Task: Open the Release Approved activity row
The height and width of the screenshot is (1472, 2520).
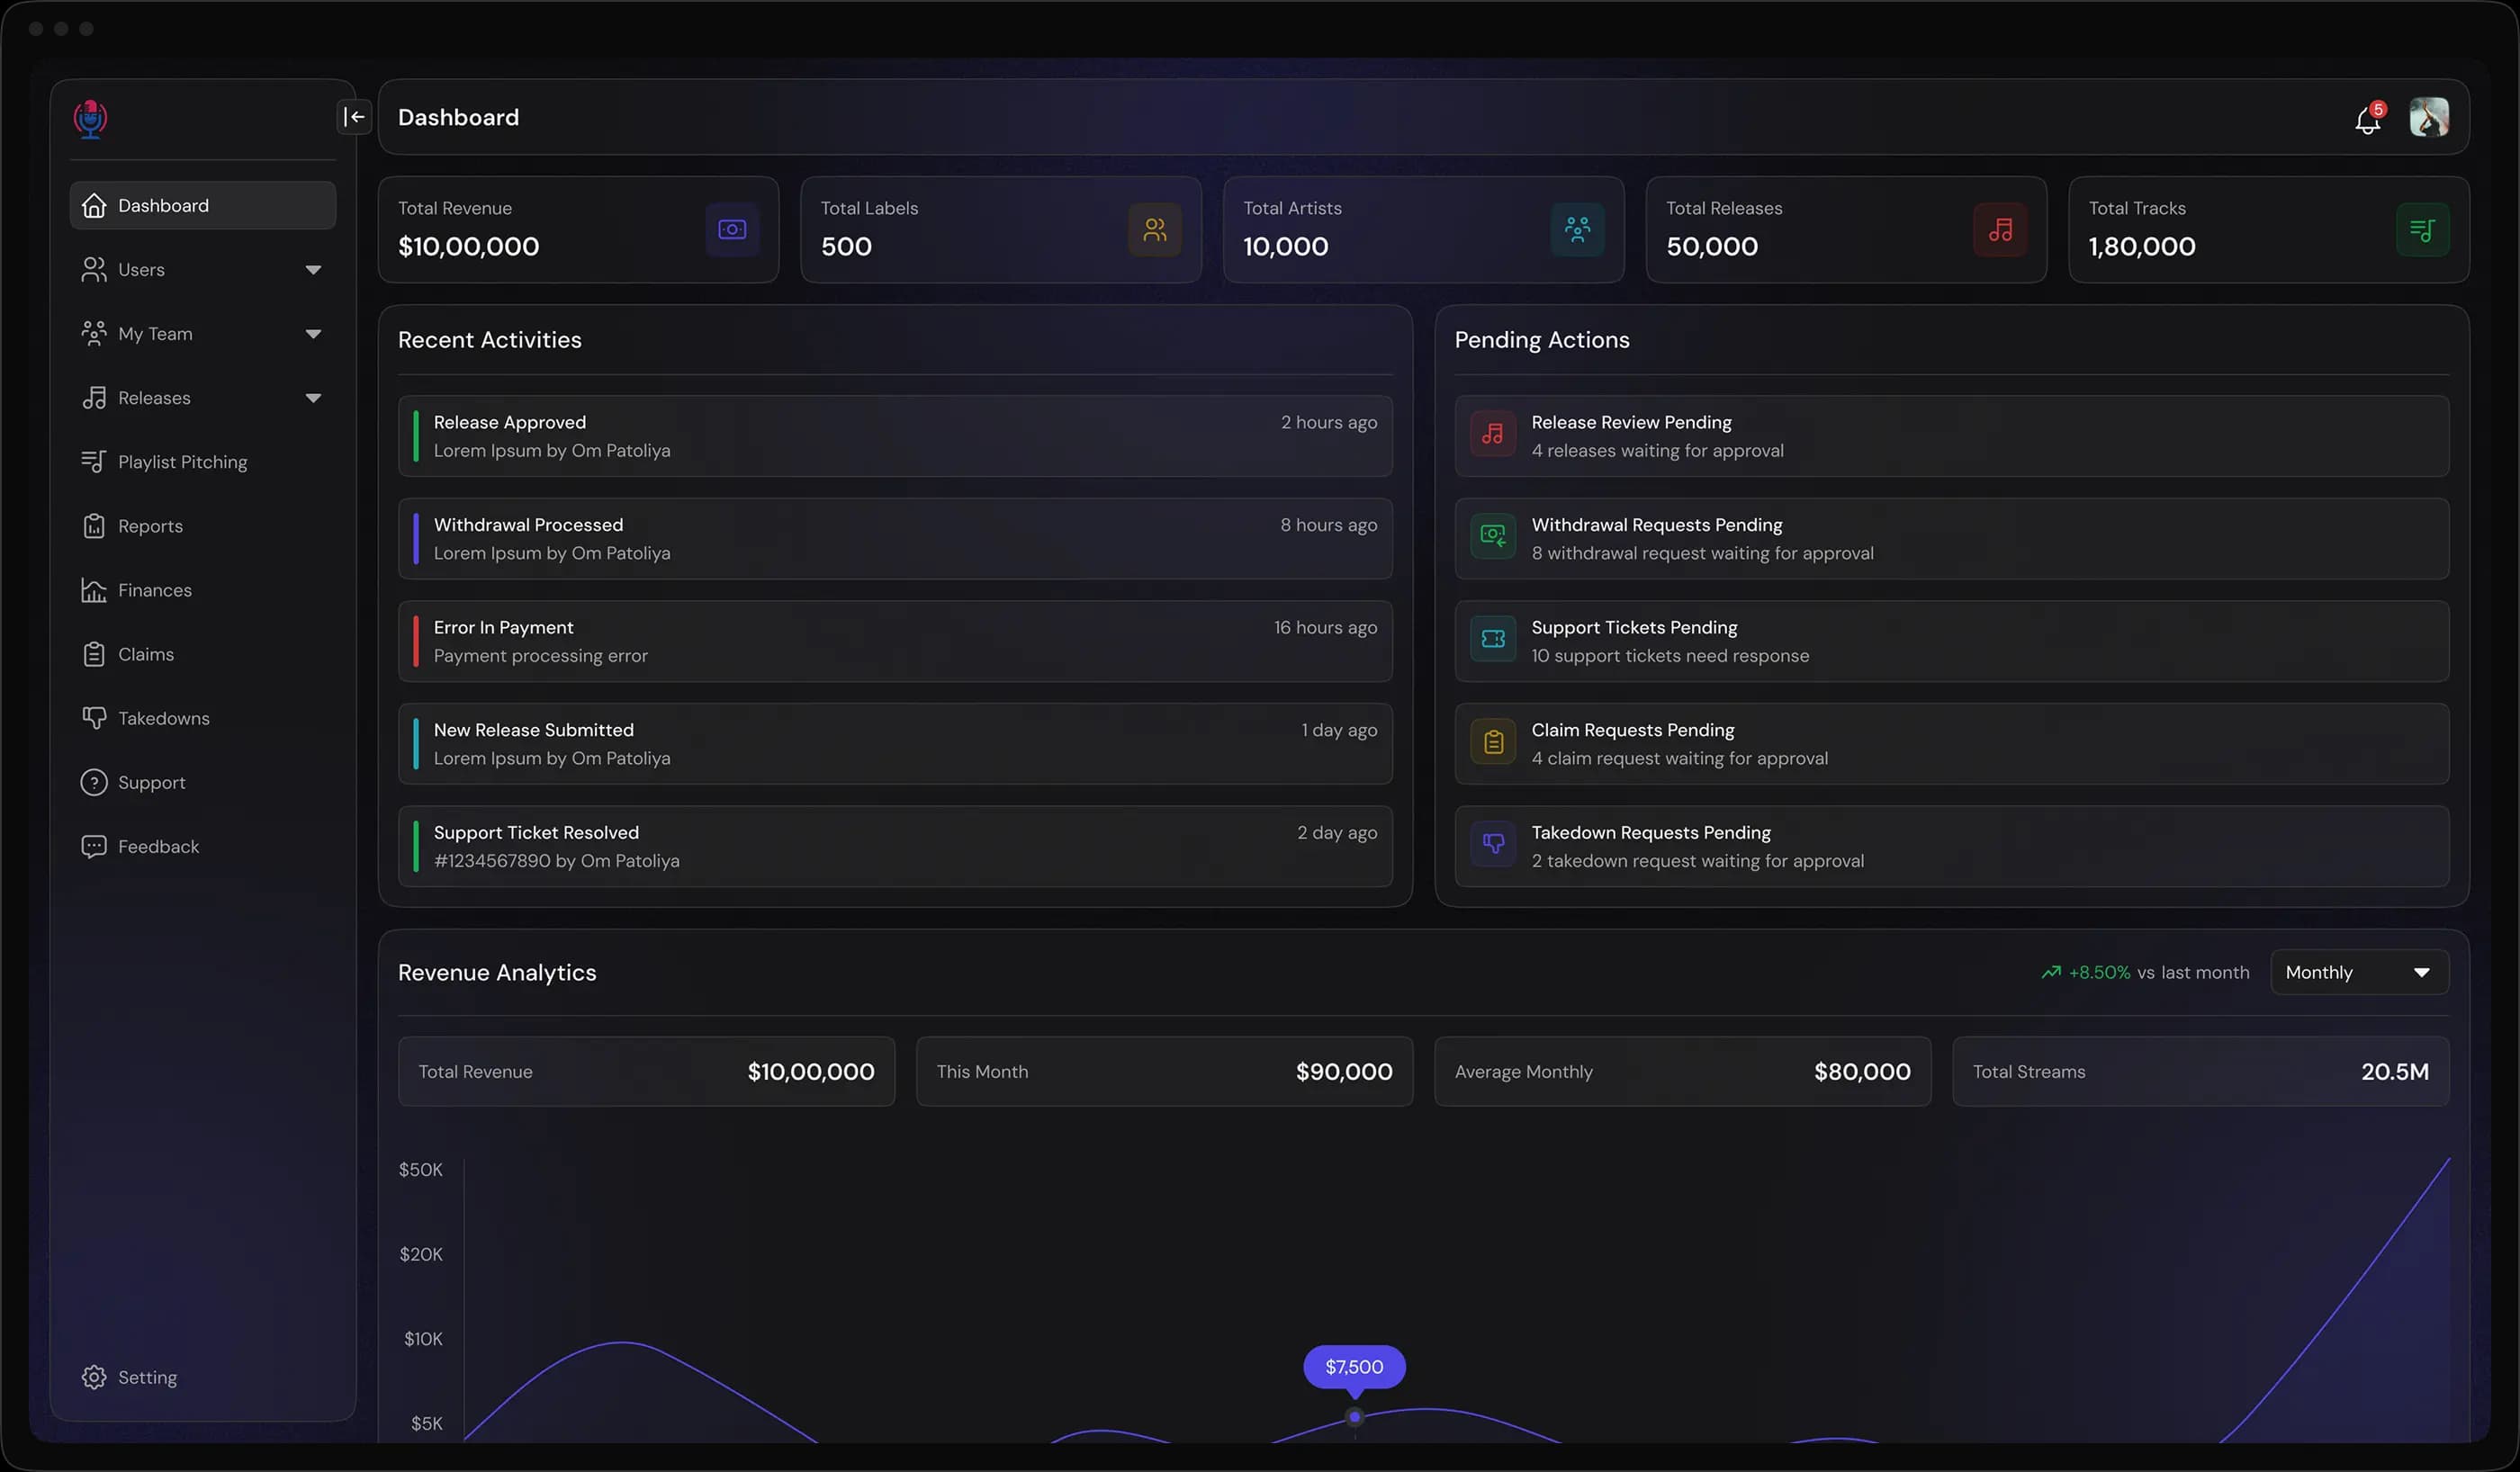Action: click(x=895, y=436)
